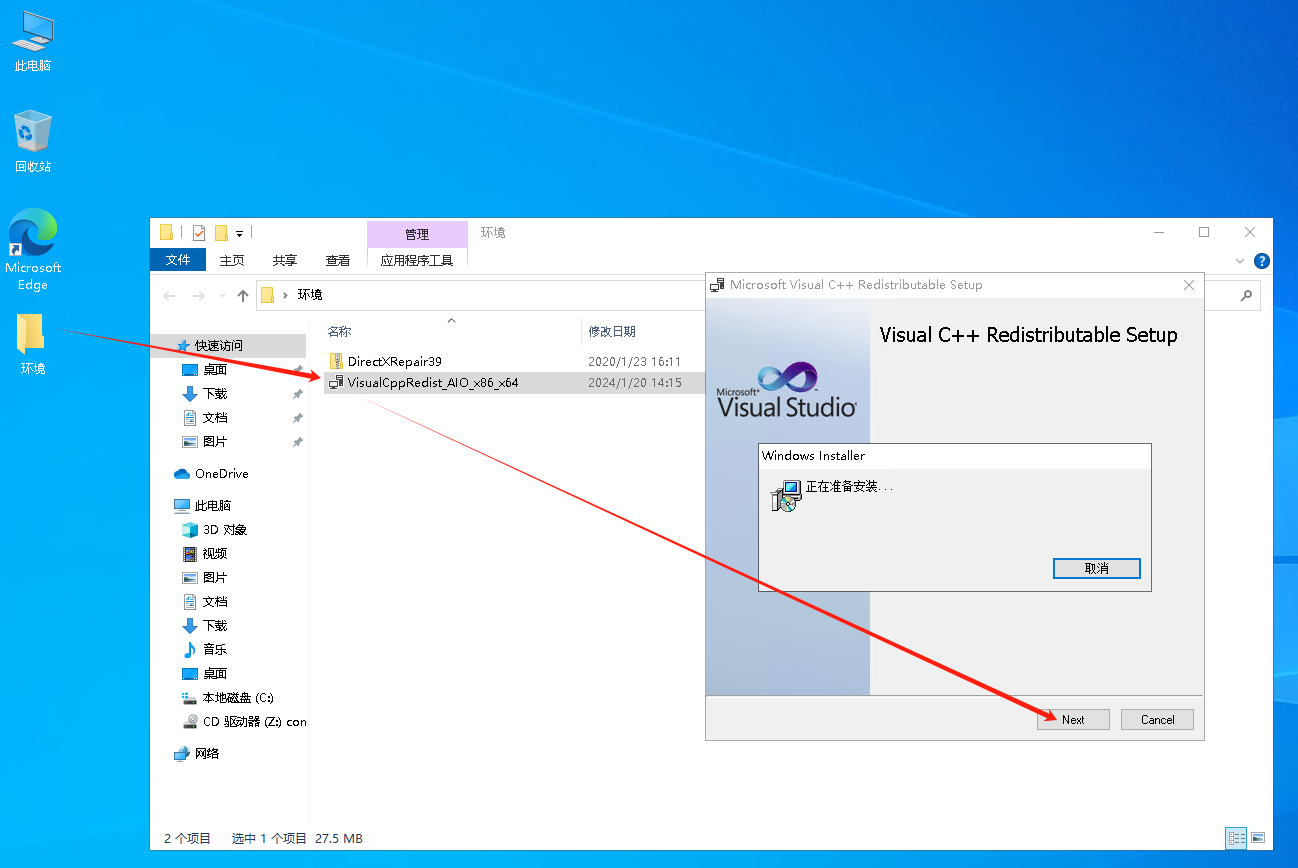
Task: Click the Properties icon in Explorer's quick access toolbar
Action: [199, 233]
